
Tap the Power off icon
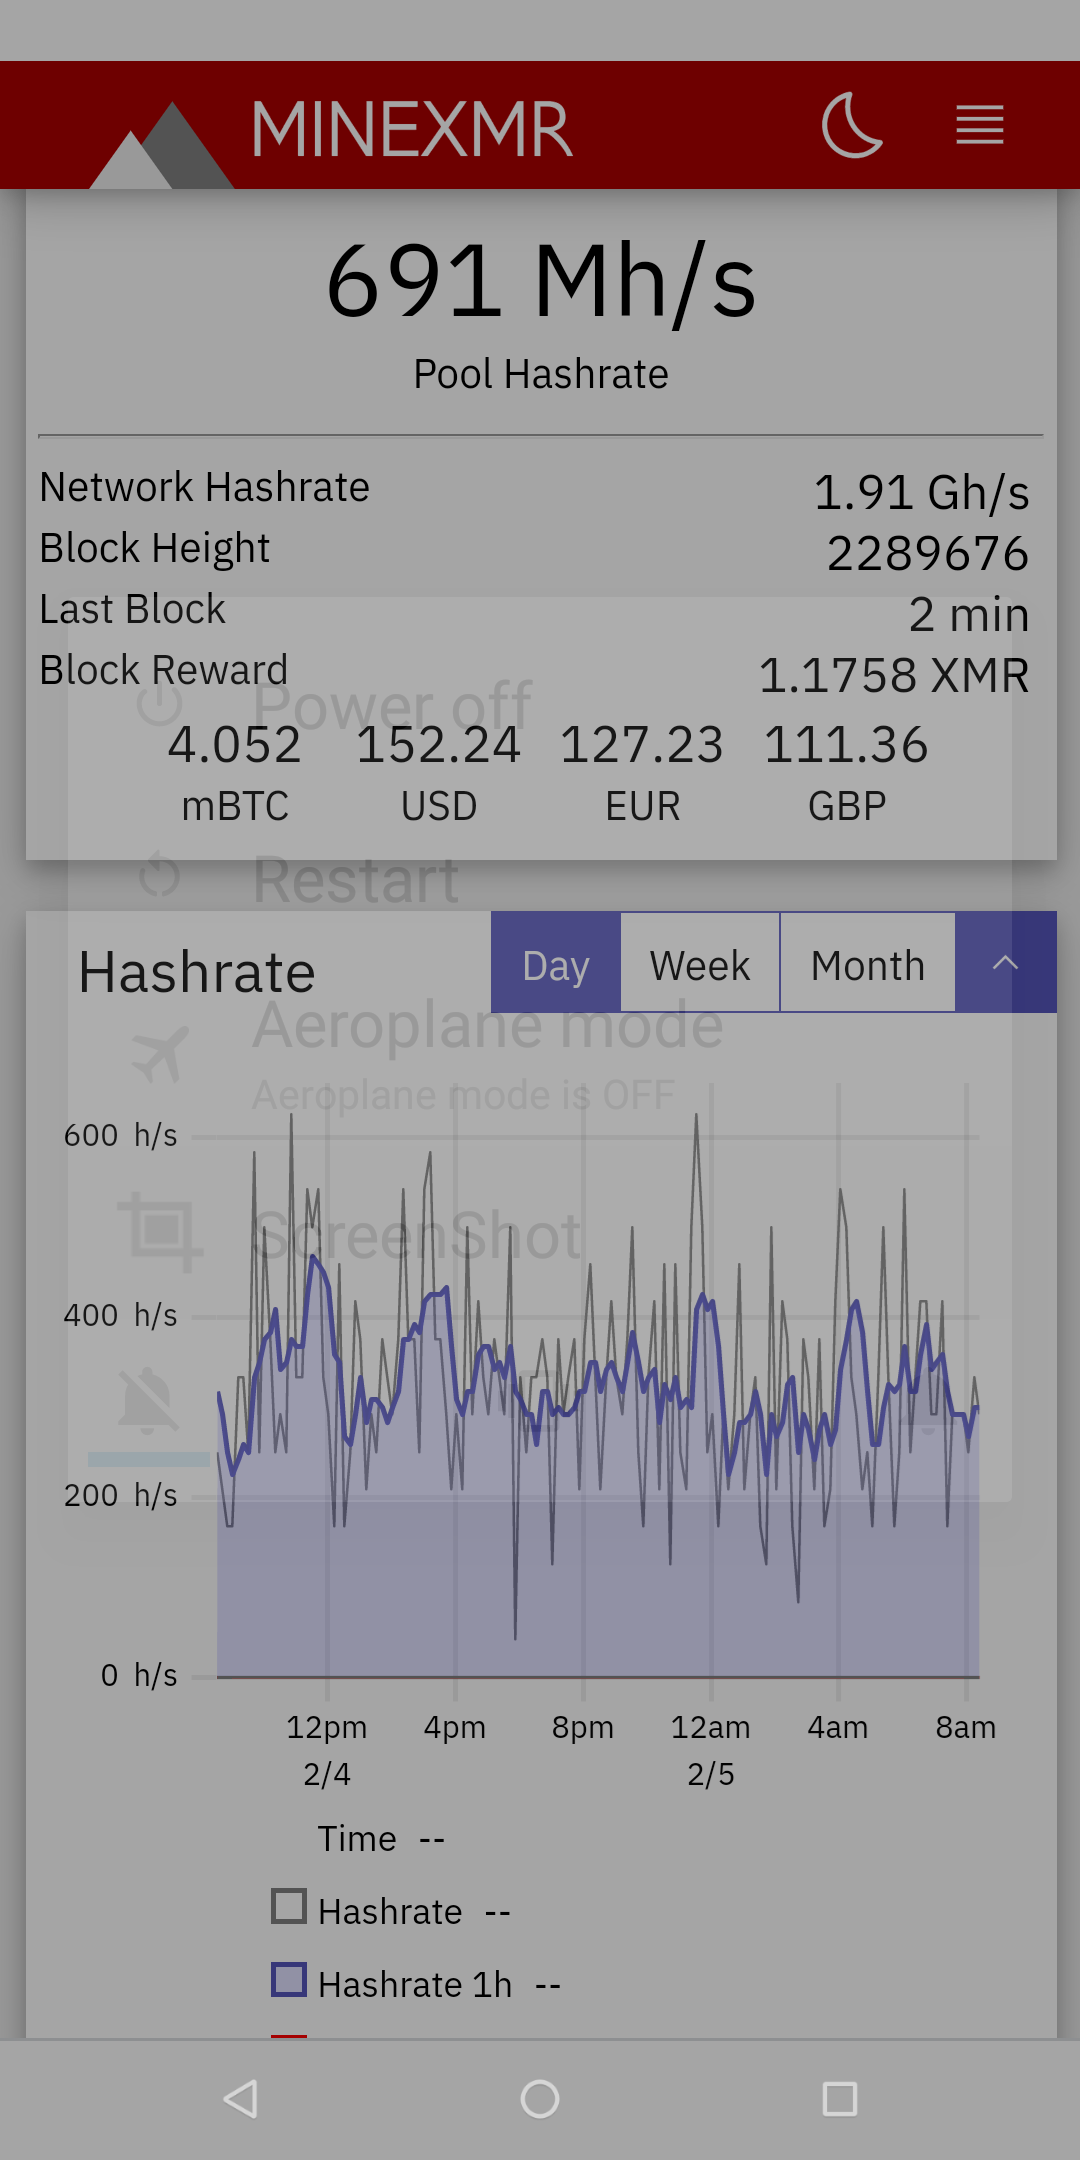pos(160,704)
